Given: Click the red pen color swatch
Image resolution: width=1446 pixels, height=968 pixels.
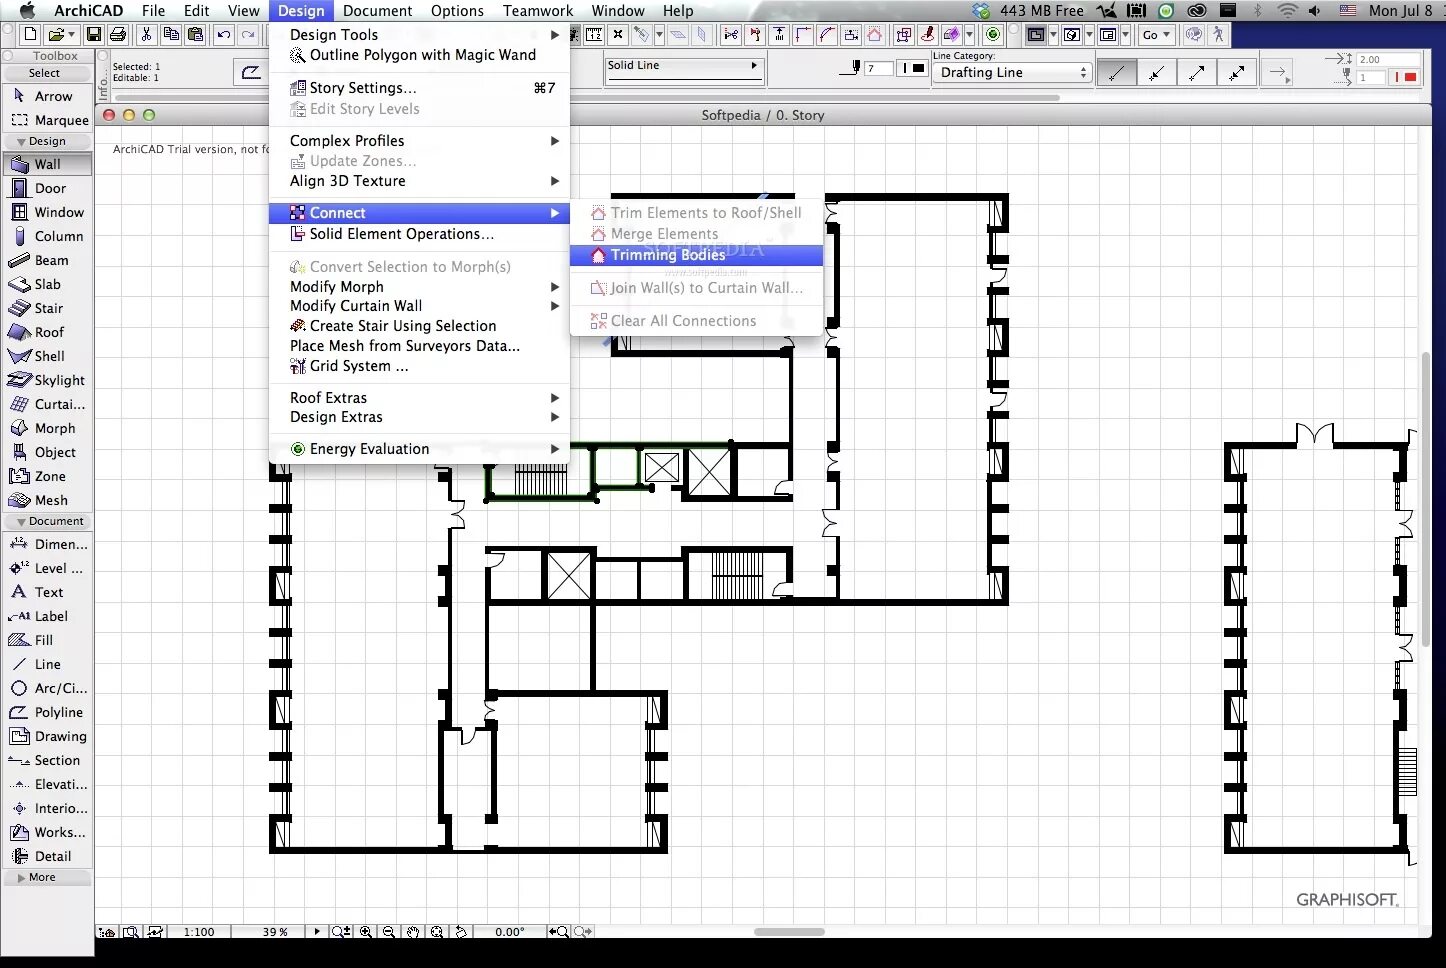Looking at the screenshot, I should (1410, 77).
